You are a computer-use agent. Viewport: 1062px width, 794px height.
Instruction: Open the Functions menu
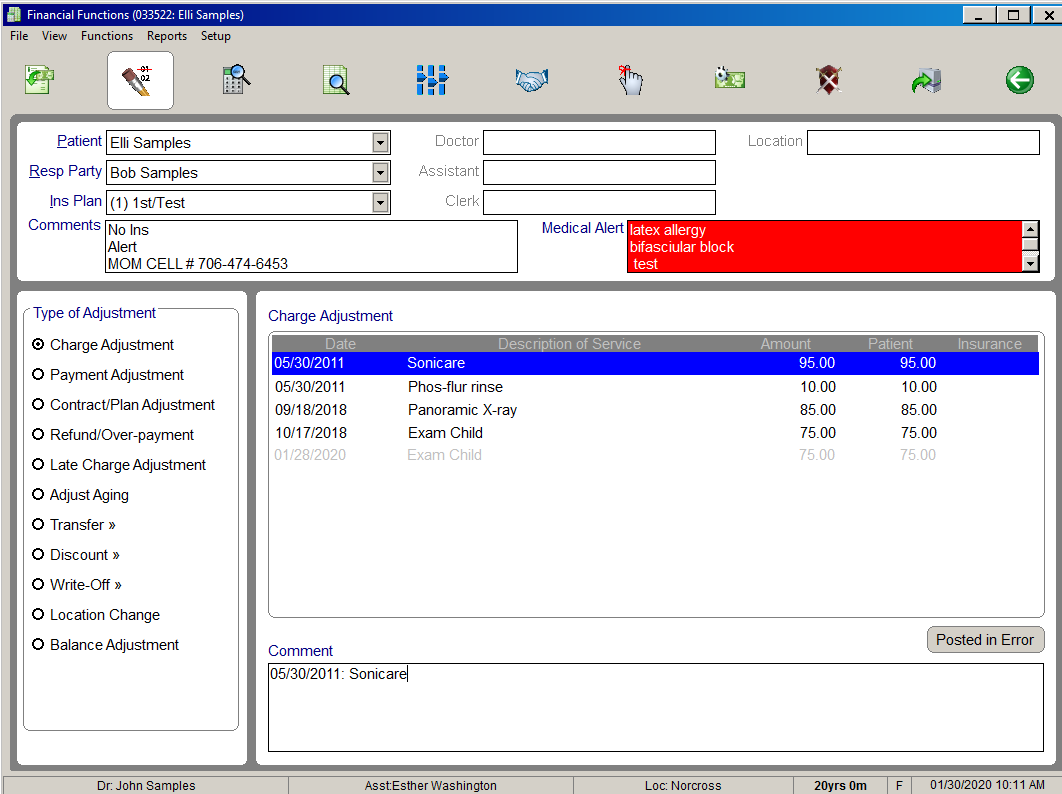pyautogui.click(x=107, y=36)
